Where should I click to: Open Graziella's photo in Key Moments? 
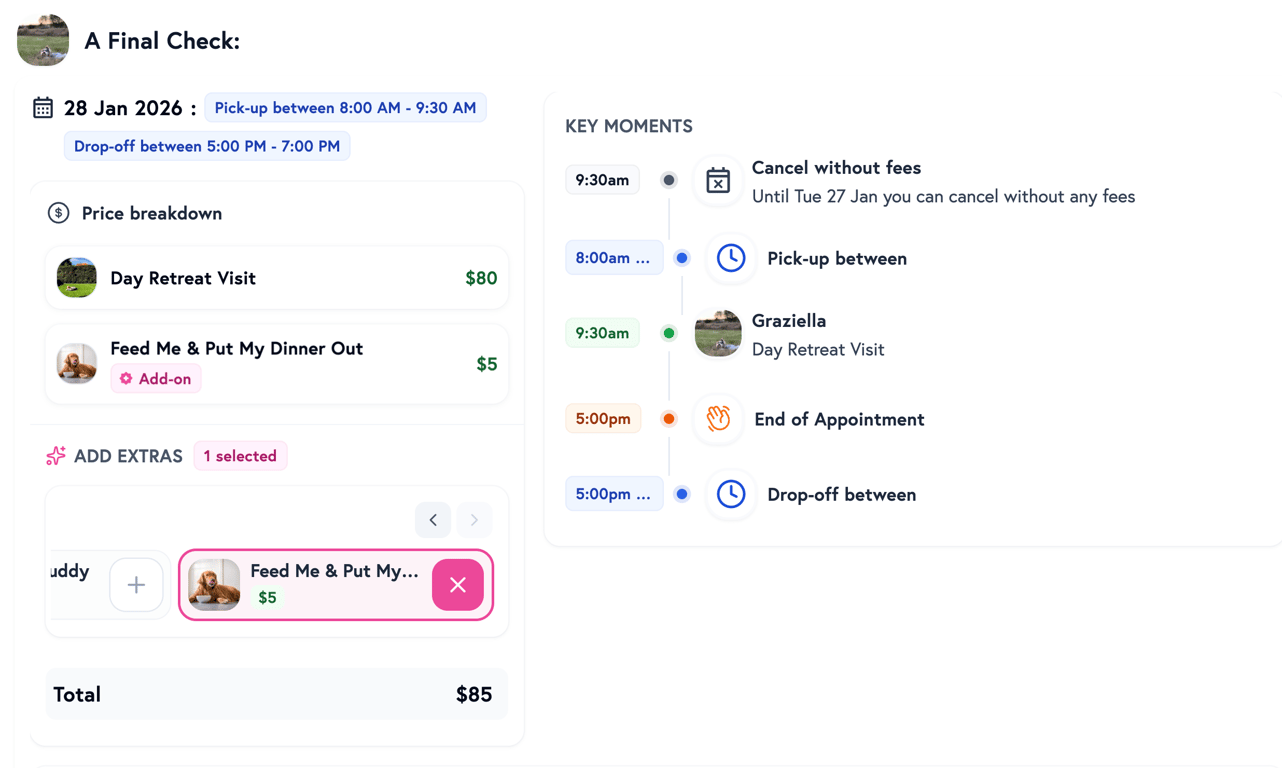click(x=718, y=334)
